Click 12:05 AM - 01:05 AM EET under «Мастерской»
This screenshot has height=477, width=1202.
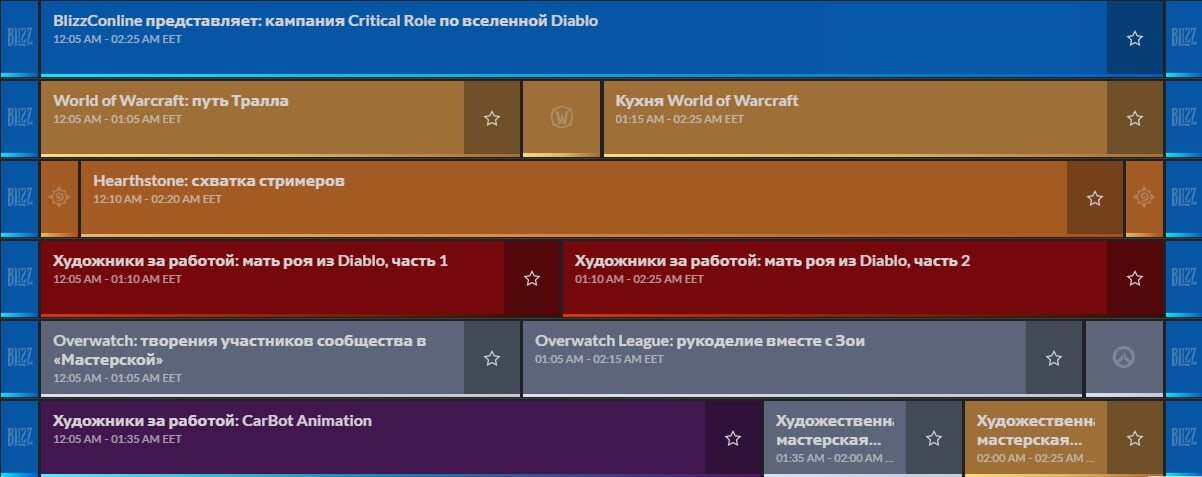(x=117, y=378)
